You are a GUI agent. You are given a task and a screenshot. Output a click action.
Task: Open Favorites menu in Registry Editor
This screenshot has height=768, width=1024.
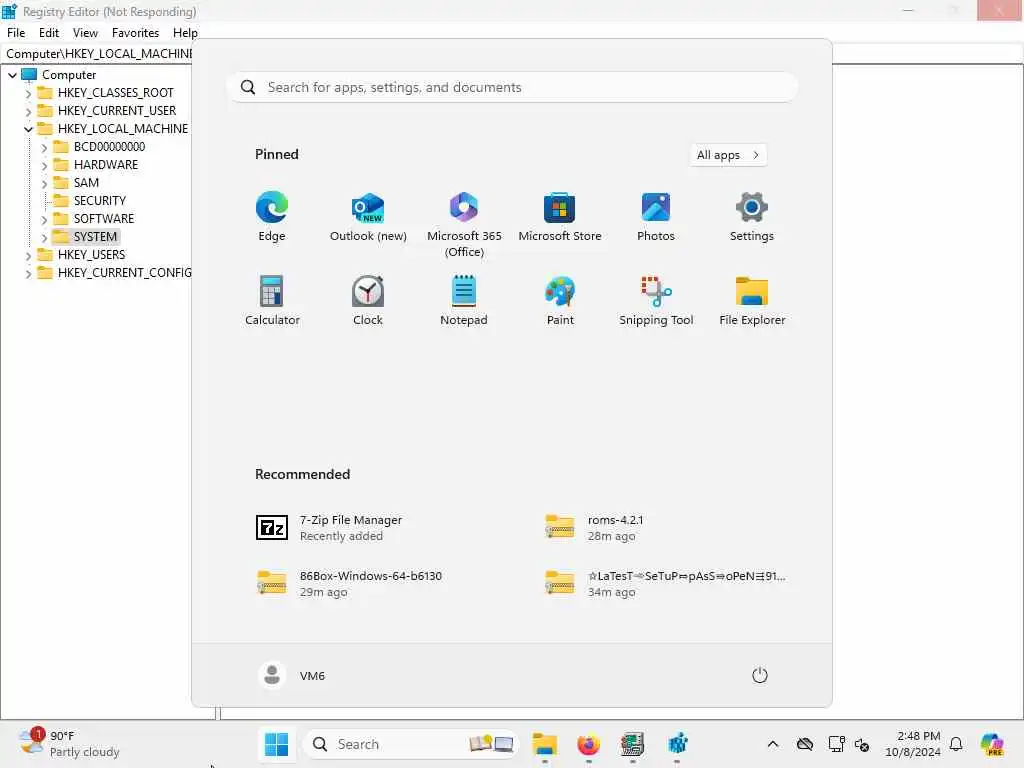coord(135,33)
